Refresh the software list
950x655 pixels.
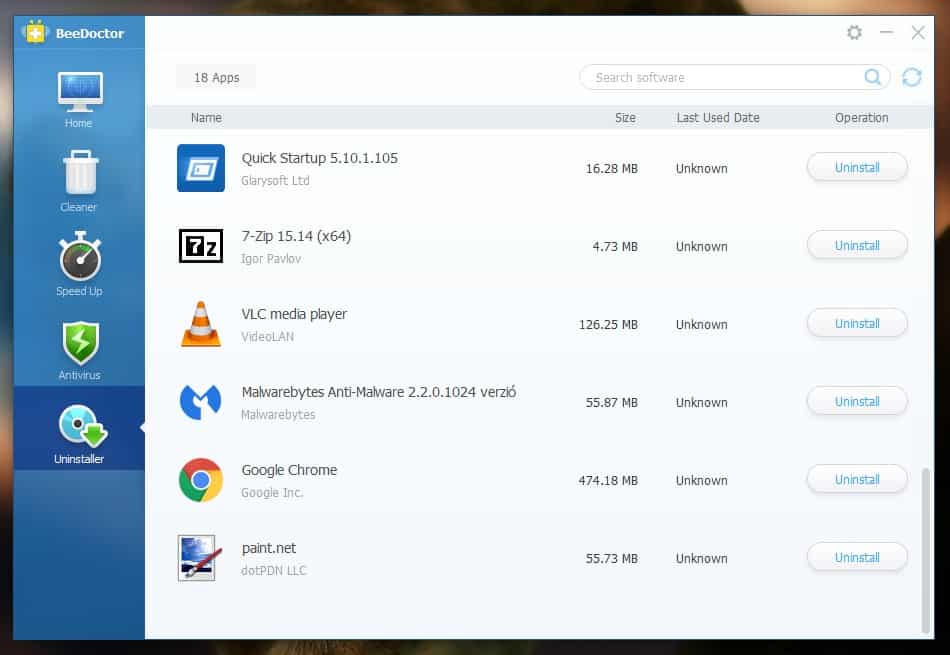click(x=912, y=77)
